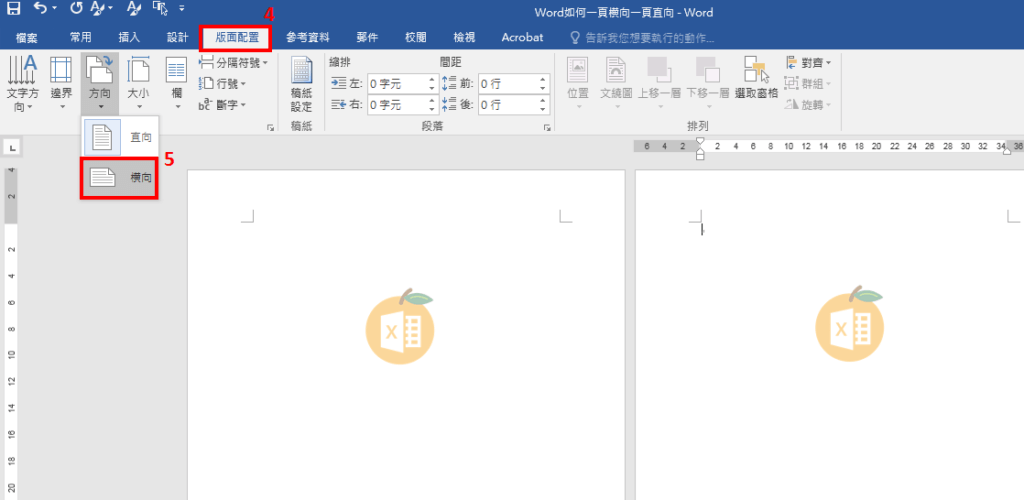The image size is (1024, 500).
Task: Click the 大小 page size icon
Action: pyautogui.click(x=138, y=82)
